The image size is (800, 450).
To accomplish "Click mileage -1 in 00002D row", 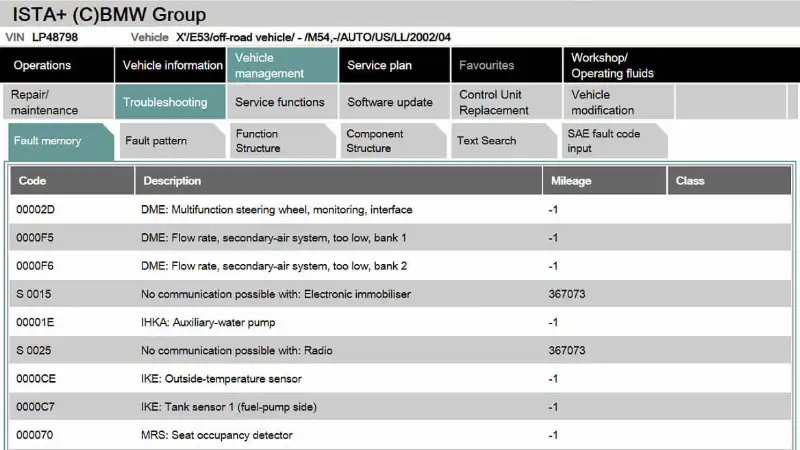I will 553,210.
